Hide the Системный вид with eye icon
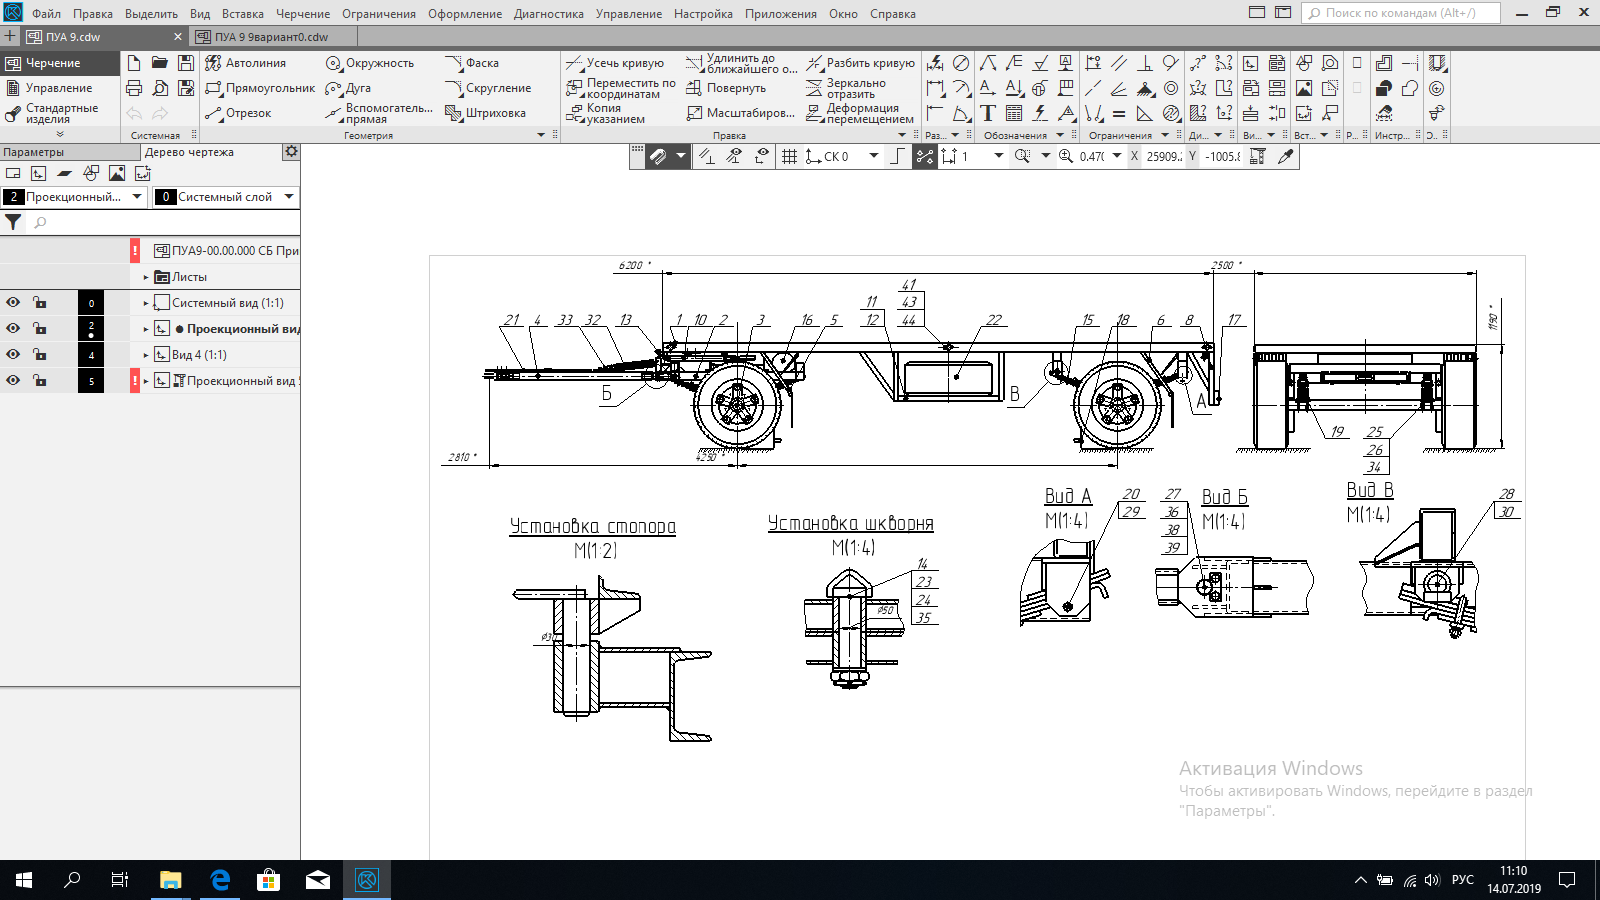 click(x=13, y=303)
